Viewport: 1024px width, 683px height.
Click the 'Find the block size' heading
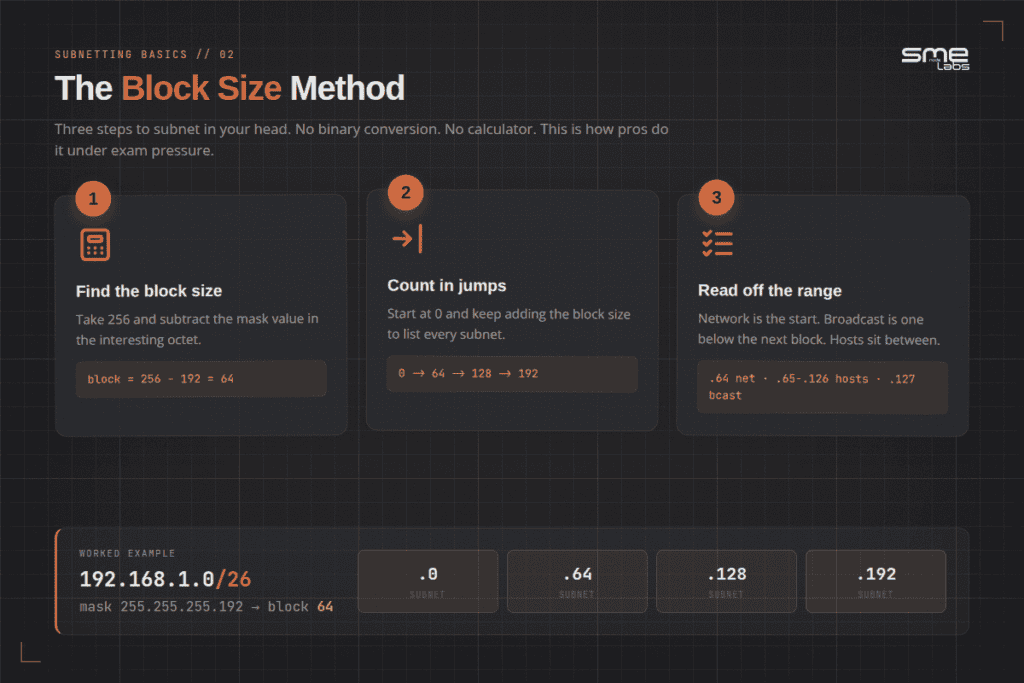149,291
